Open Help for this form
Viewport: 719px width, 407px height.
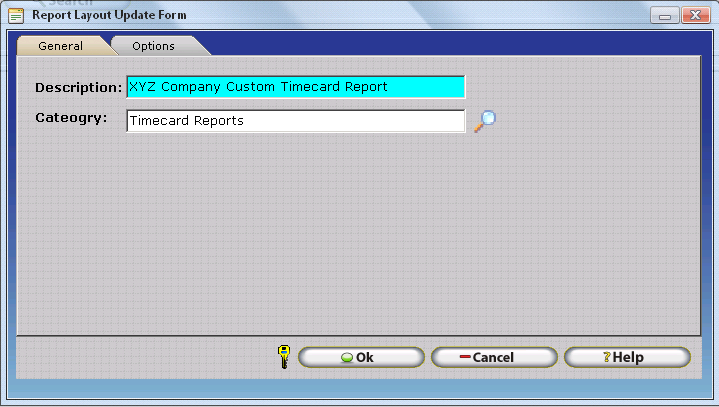[x=627, y=358]
